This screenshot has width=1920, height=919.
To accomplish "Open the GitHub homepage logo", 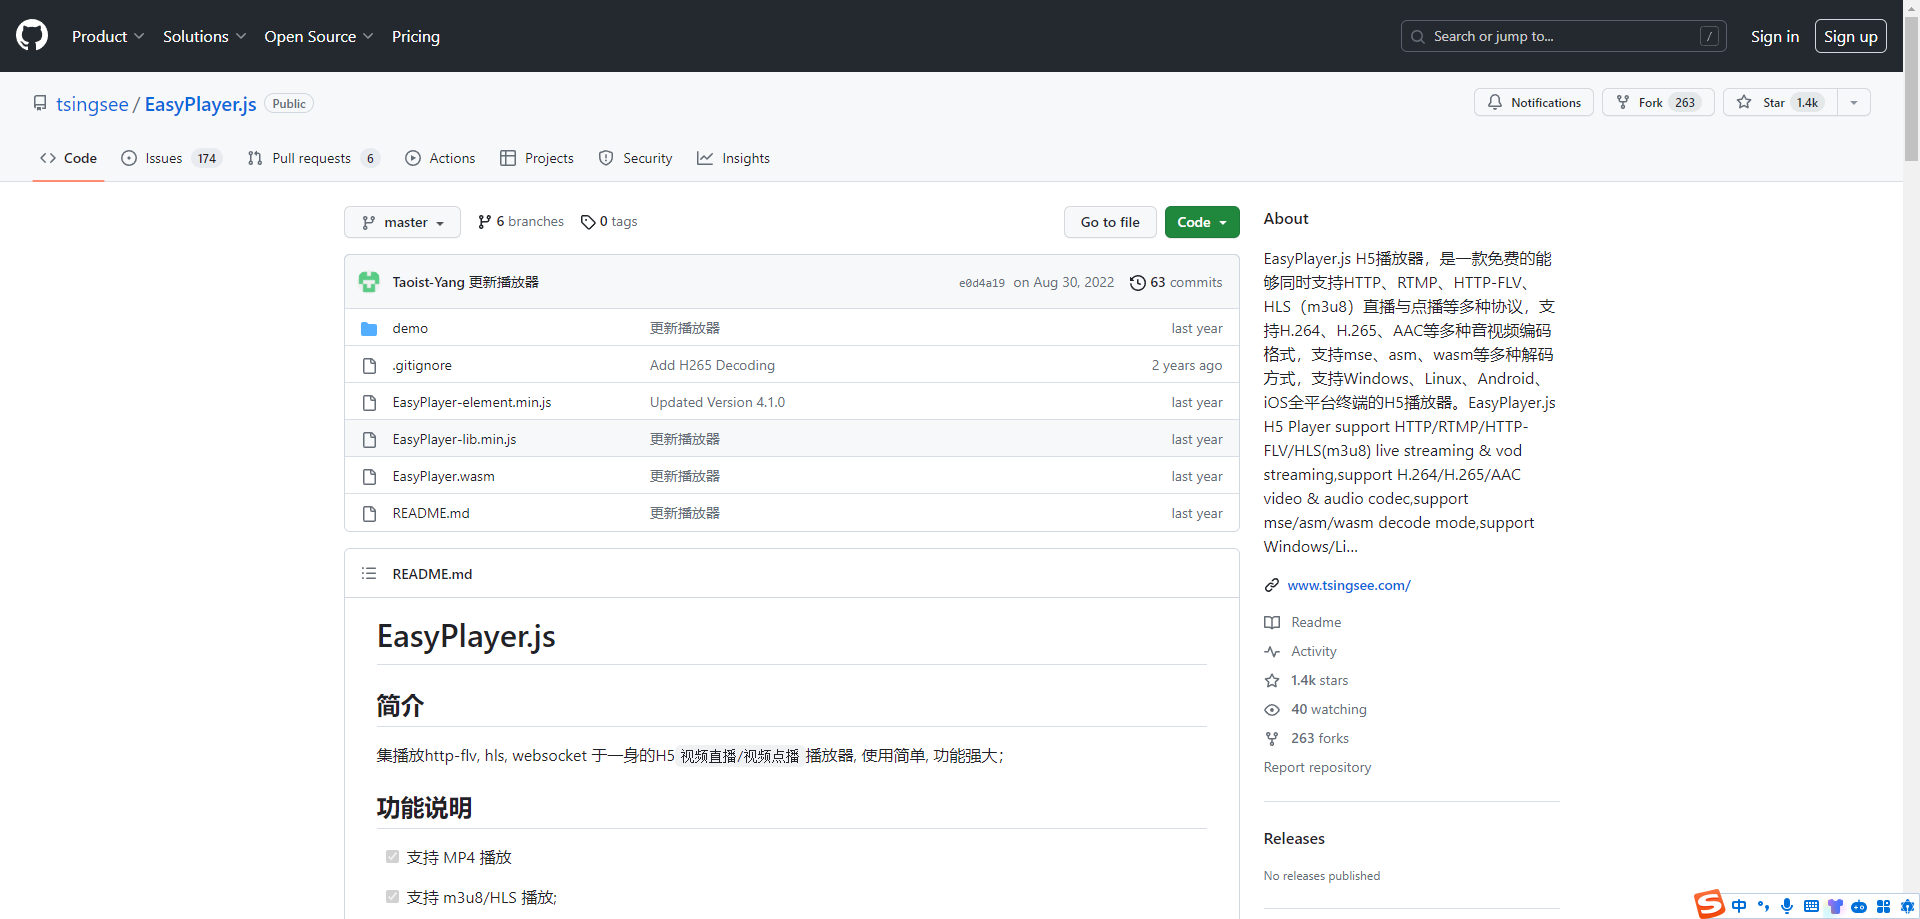I will (x=32, y=36).
